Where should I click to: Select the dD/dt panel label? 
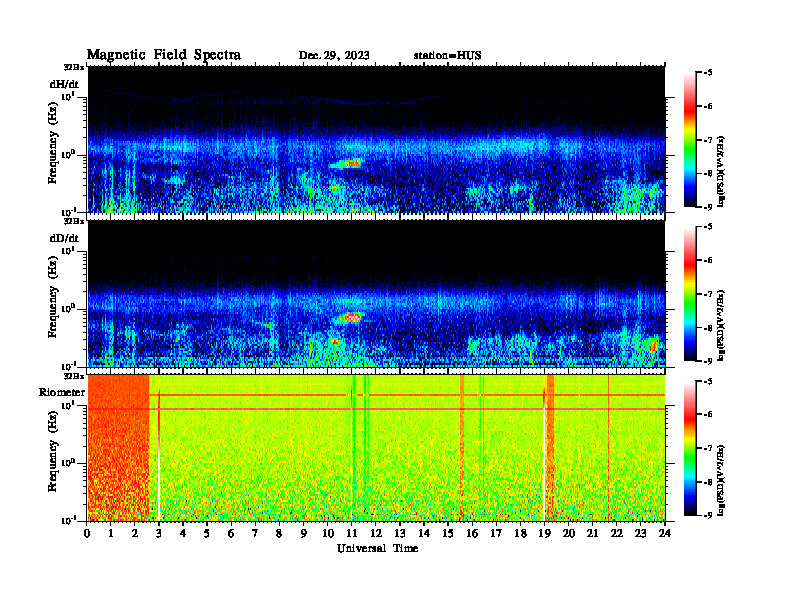pos(64,238)
